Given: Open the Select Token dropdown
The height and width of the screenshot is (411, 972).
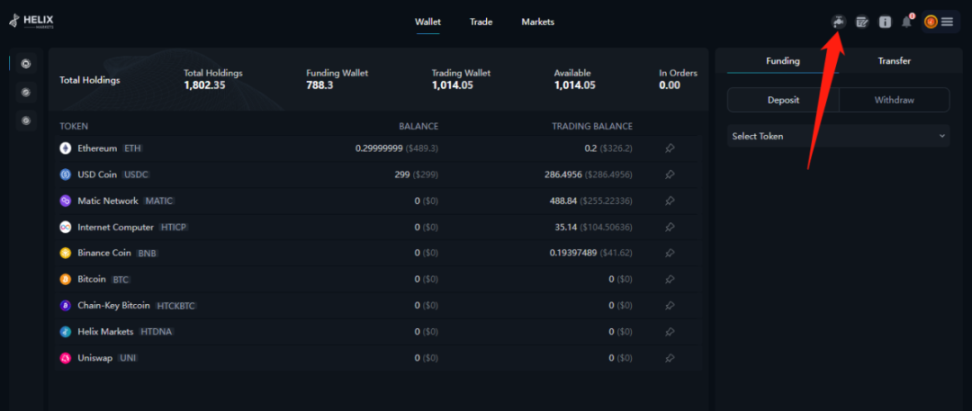Looking at the screenshot, I should 838,136.
